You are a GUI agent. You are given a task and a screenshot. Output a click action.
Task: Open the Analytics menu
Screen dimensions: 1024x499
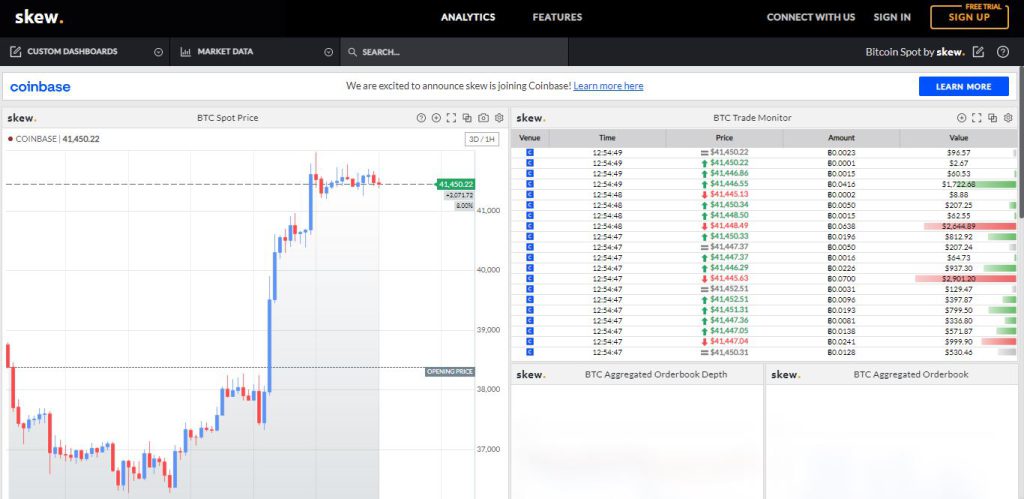click(x=468, y=18)
